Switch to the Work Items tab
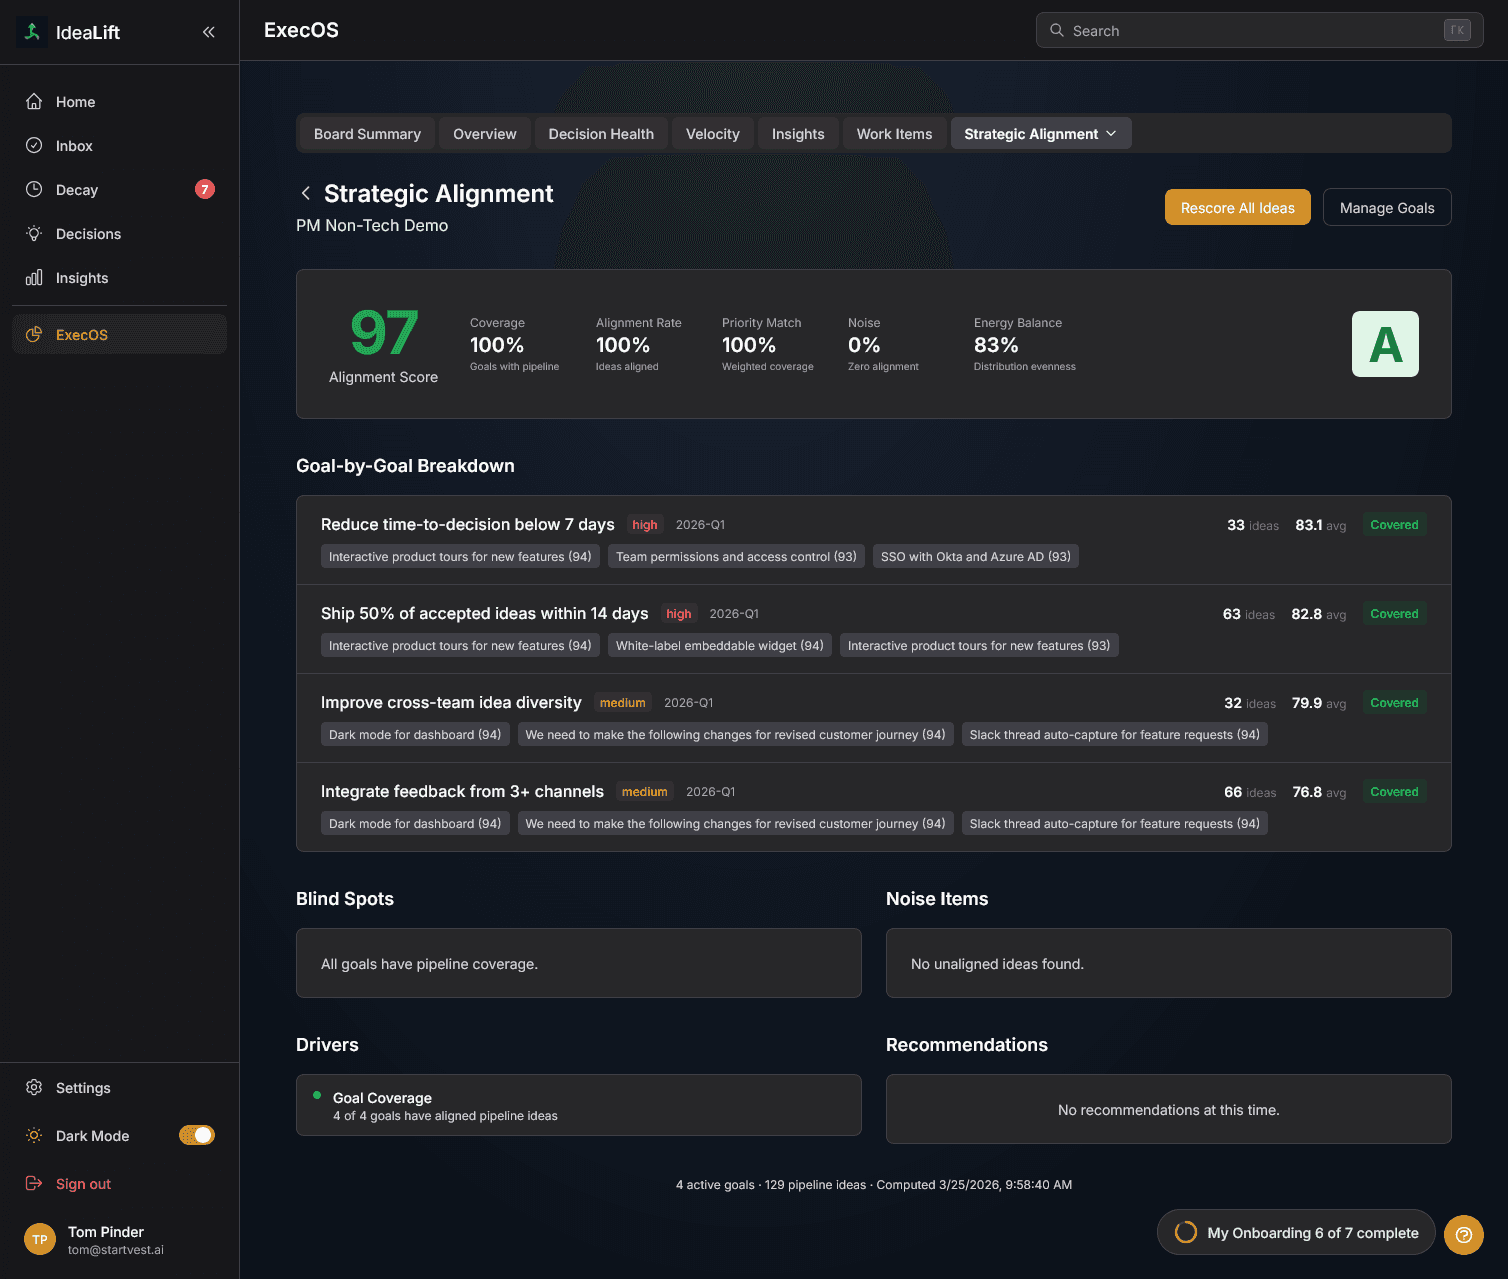Viewport: 1508px width, 1279px height. tap(894, 134)
